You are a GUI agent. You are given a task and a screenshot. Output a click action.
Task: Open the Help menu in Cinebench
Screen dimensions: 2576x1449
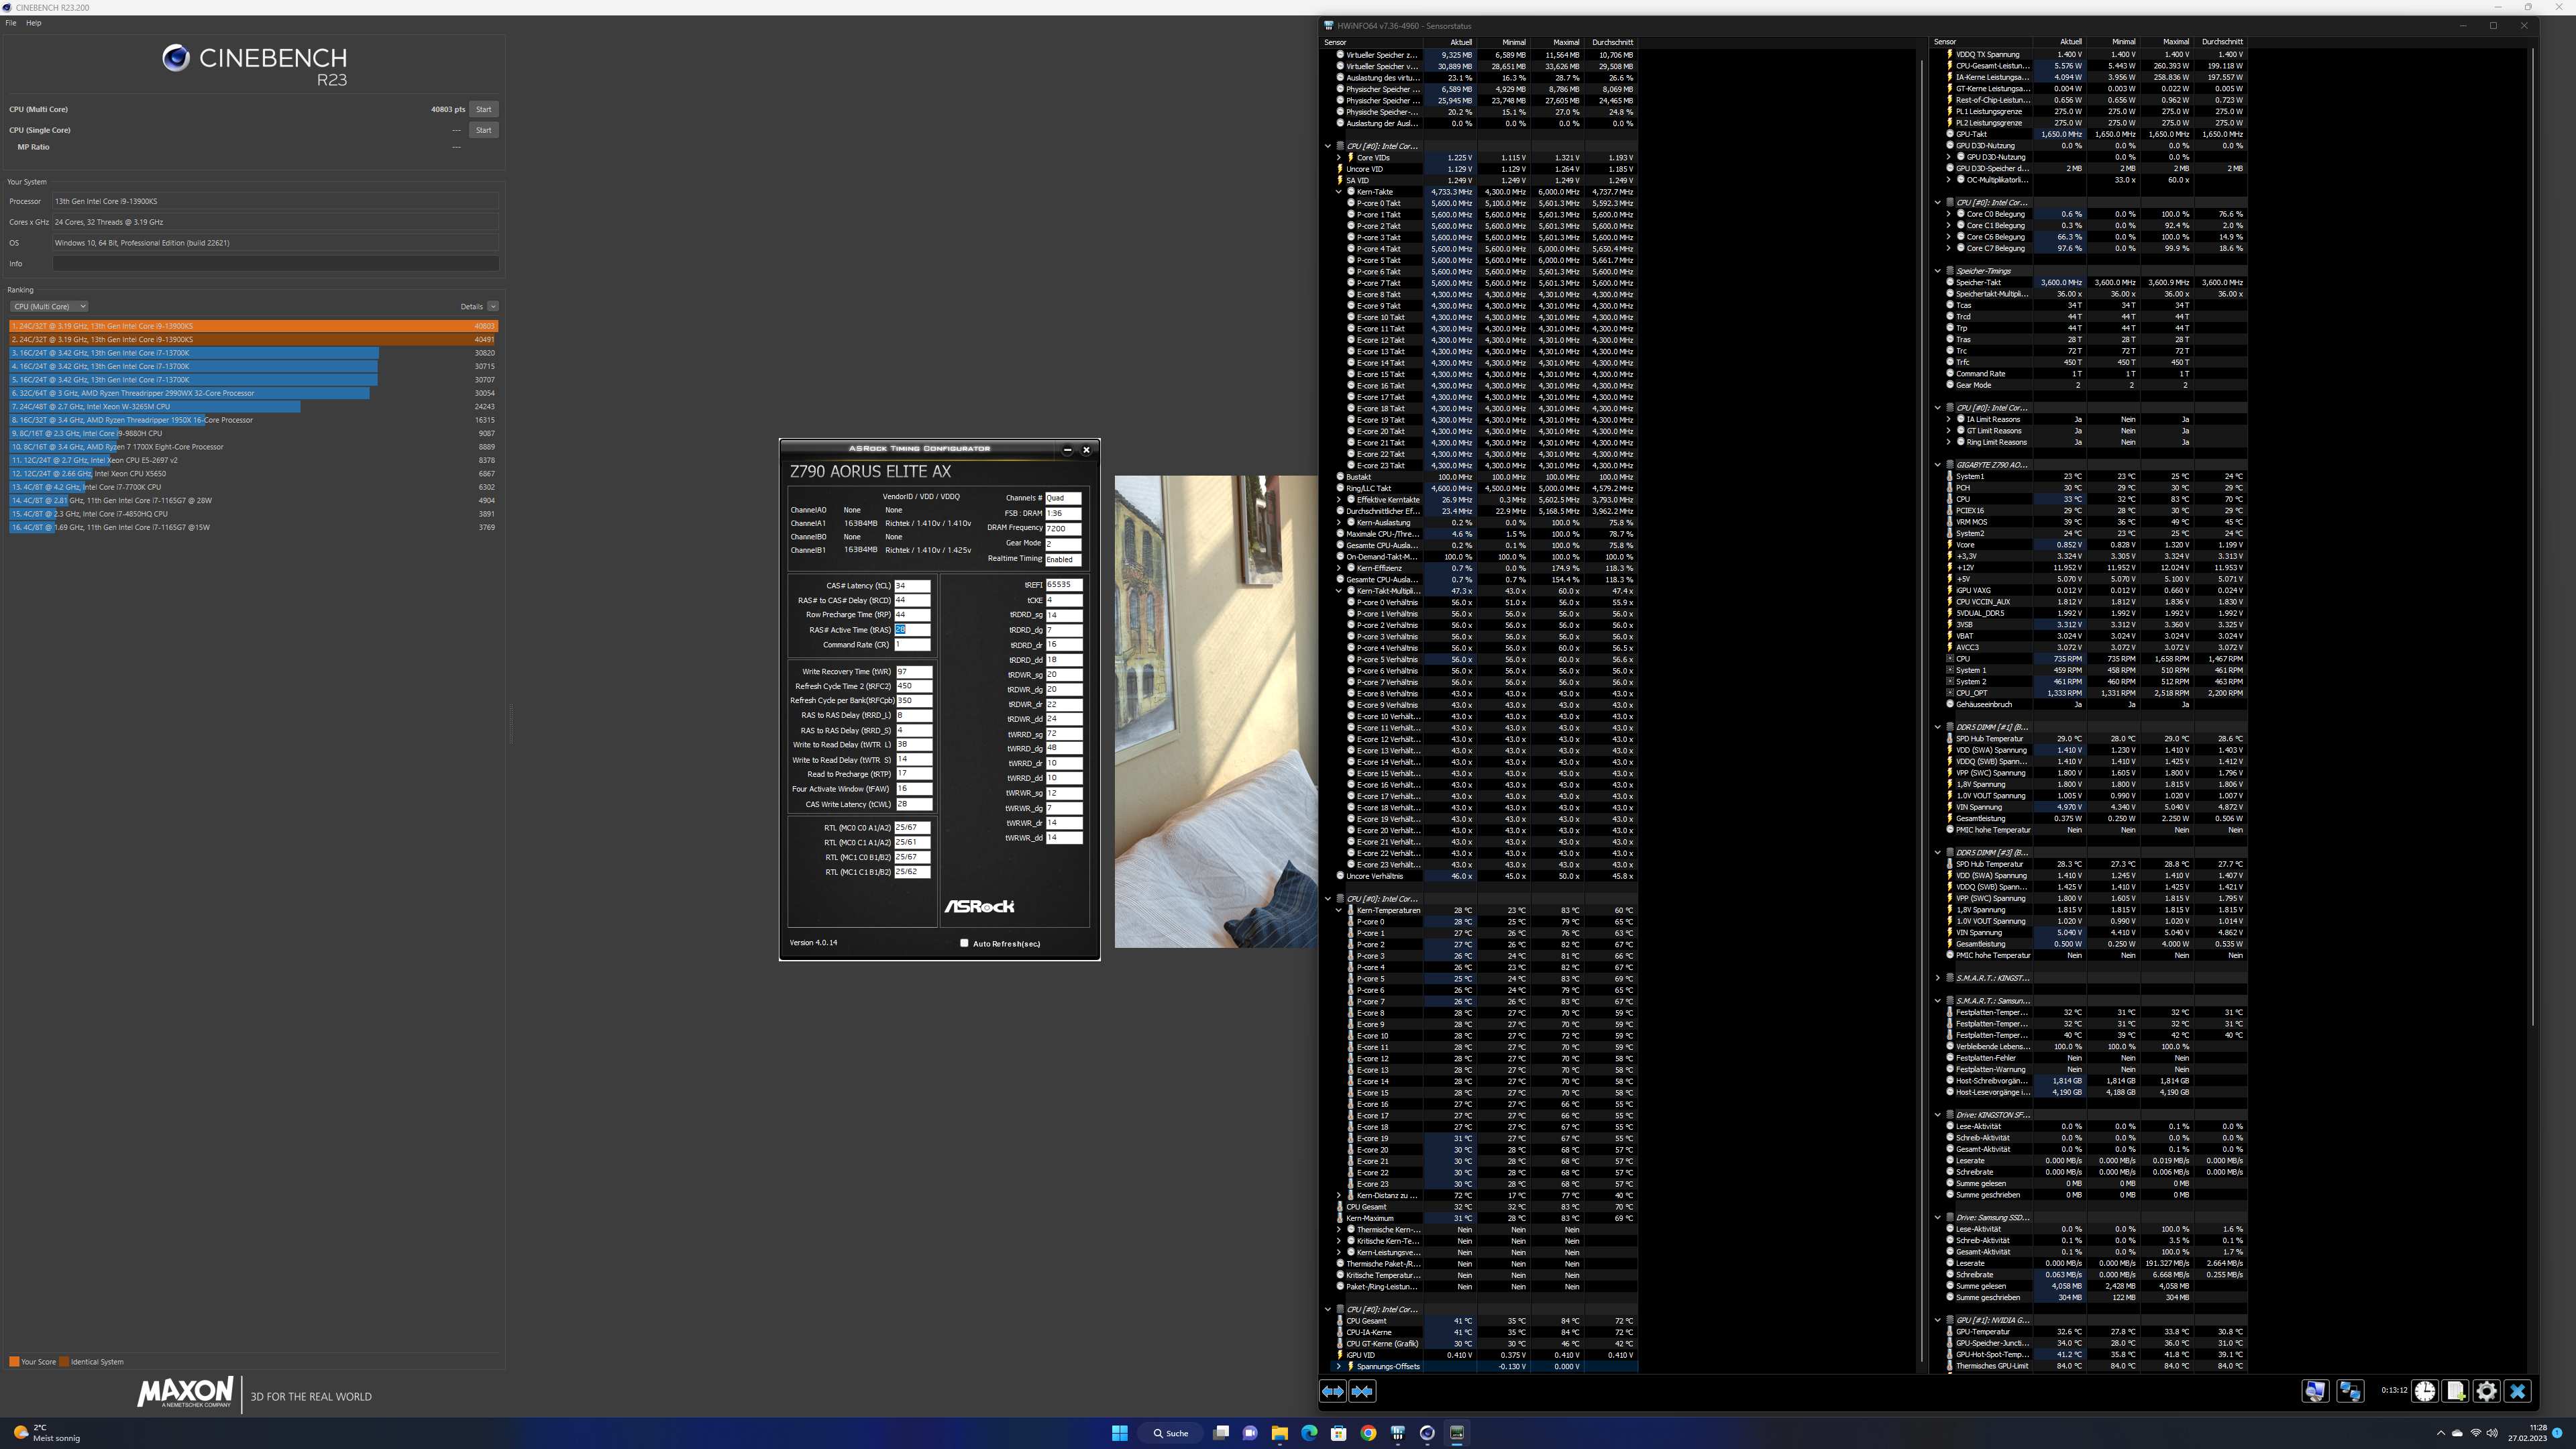[33, 23]
